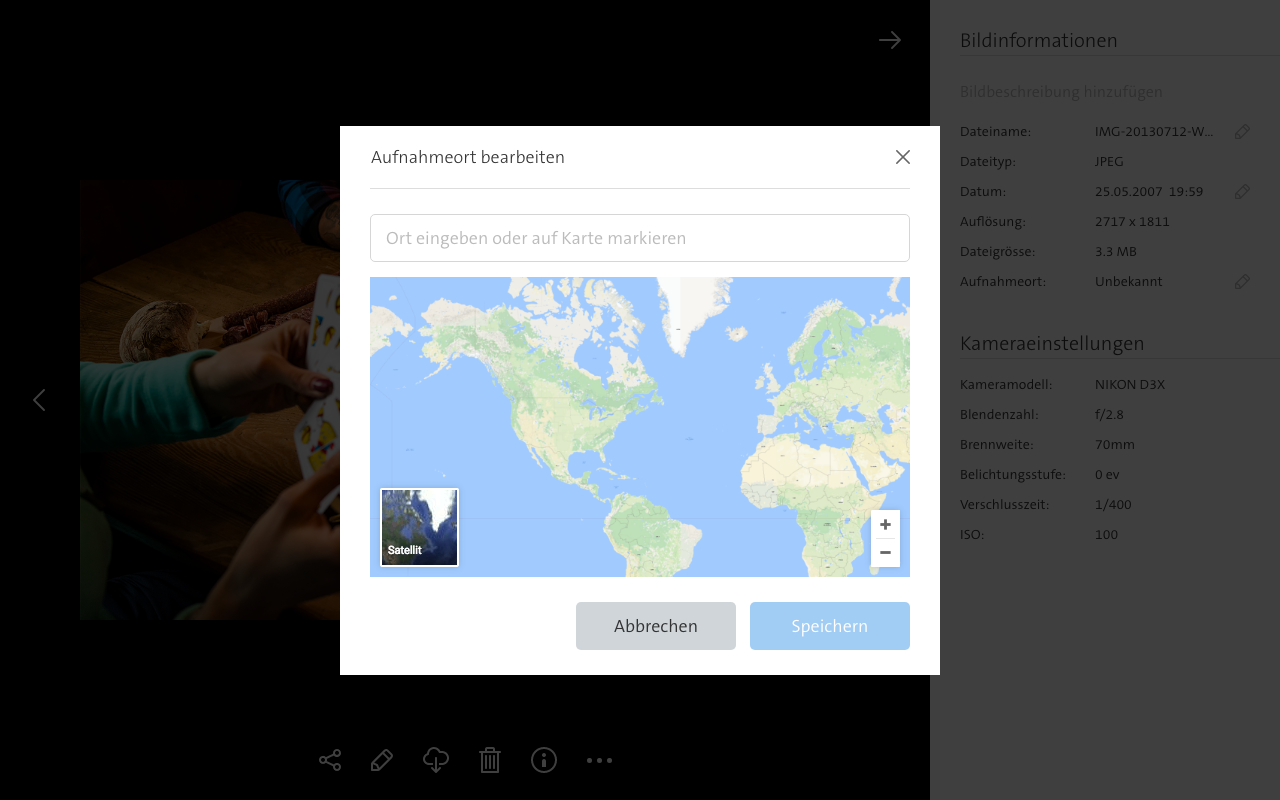
Task: Click the Kameraeinstellungen heading
Action: pos(1052,343)
